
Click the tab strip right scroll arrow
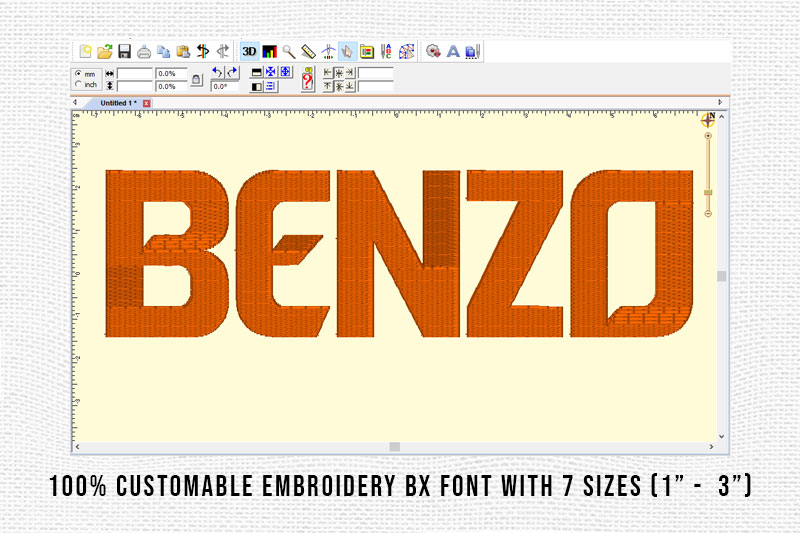click(x=720, y=103)
